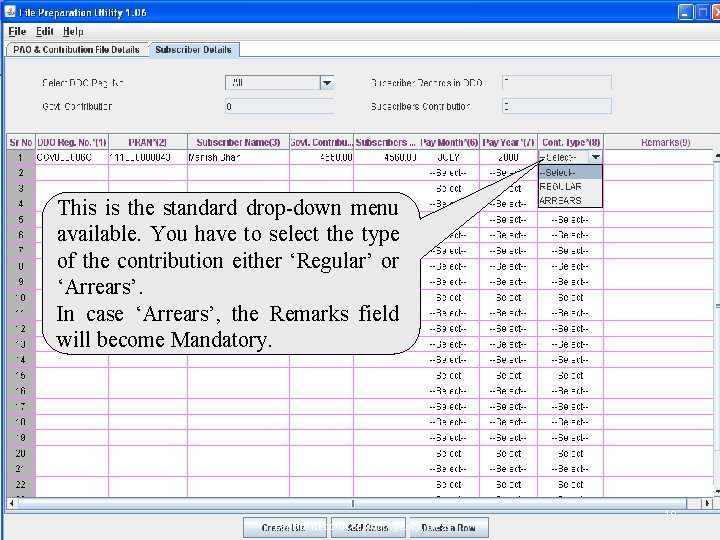Click the Create File button

[285, 528]
